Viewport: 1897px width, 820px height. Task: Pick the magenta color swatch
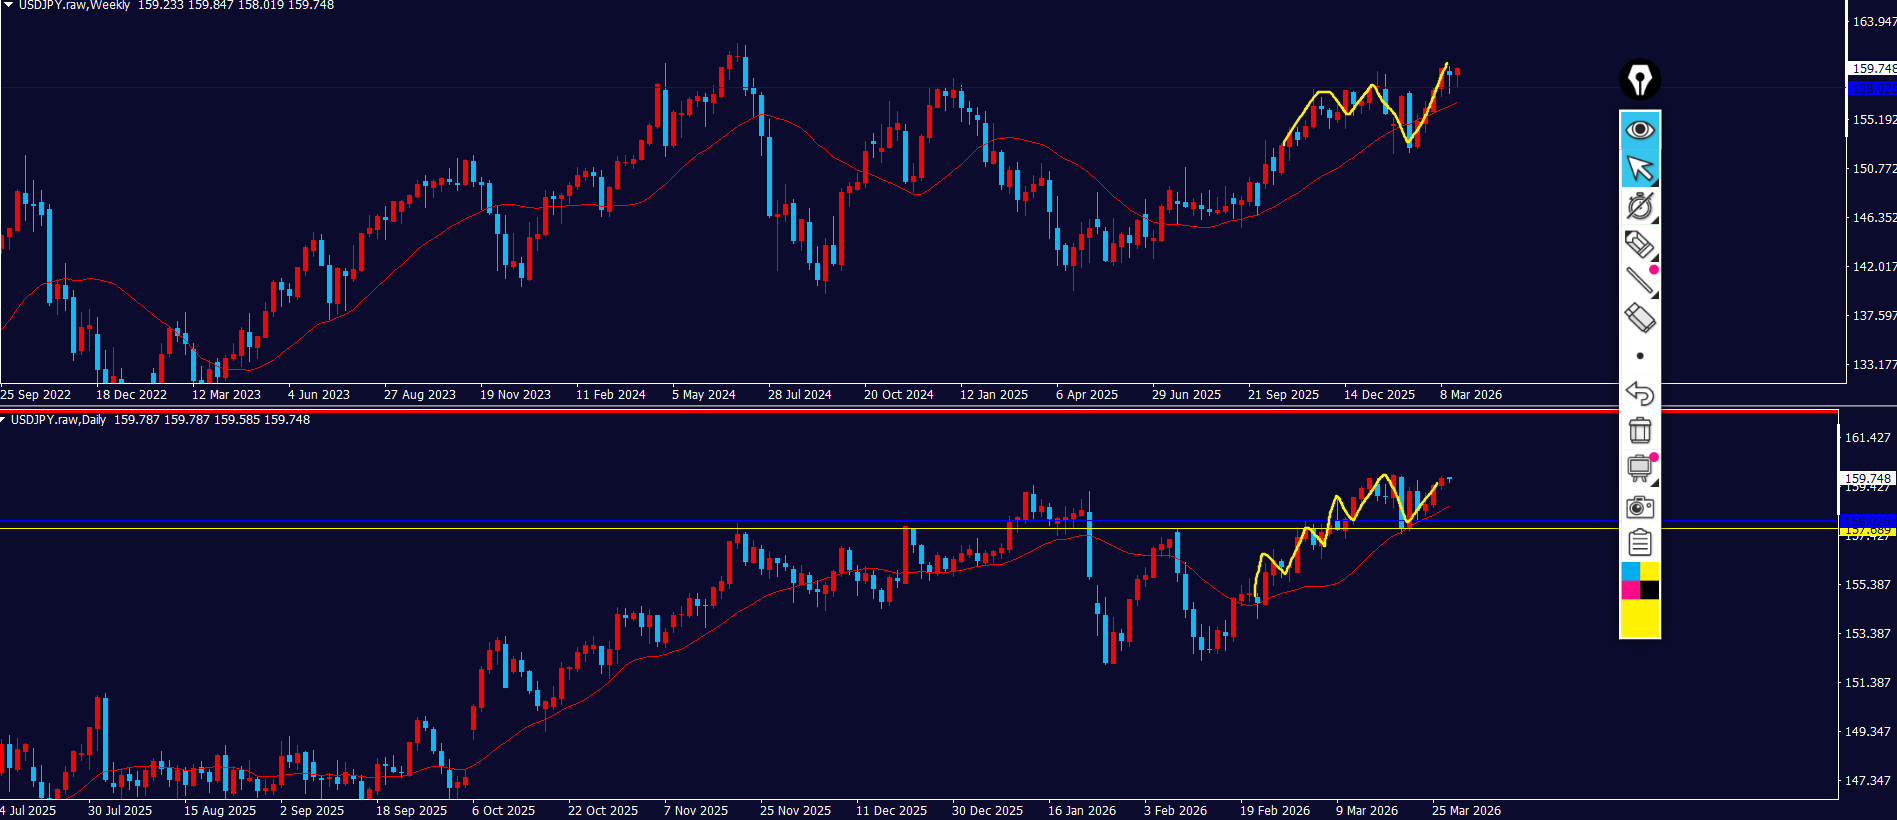pos(1630,590)
